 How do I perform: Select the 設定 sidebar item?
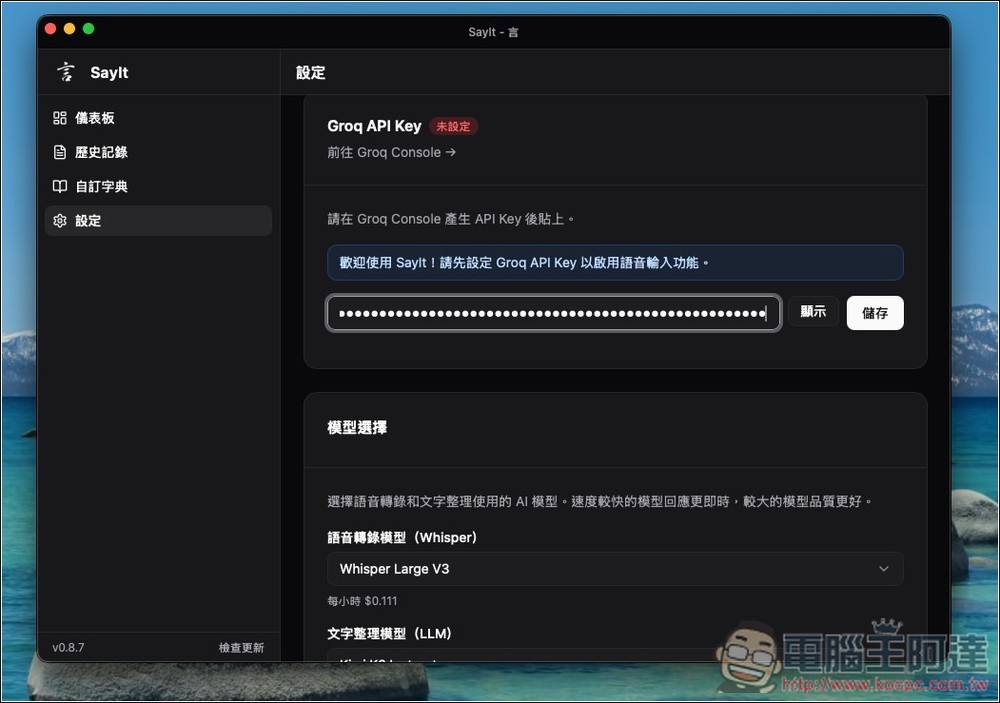coord(158,221)
